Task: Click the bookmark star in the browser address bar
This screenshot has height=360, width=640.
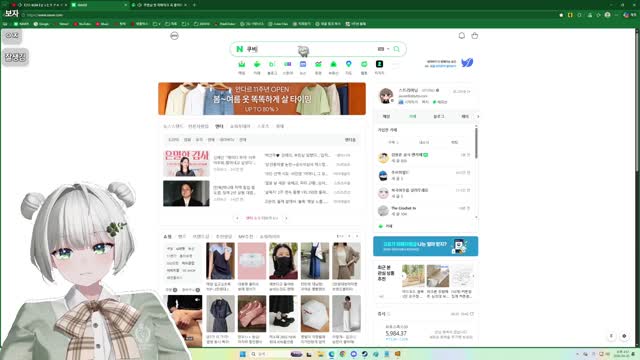Action: [561, 15]
